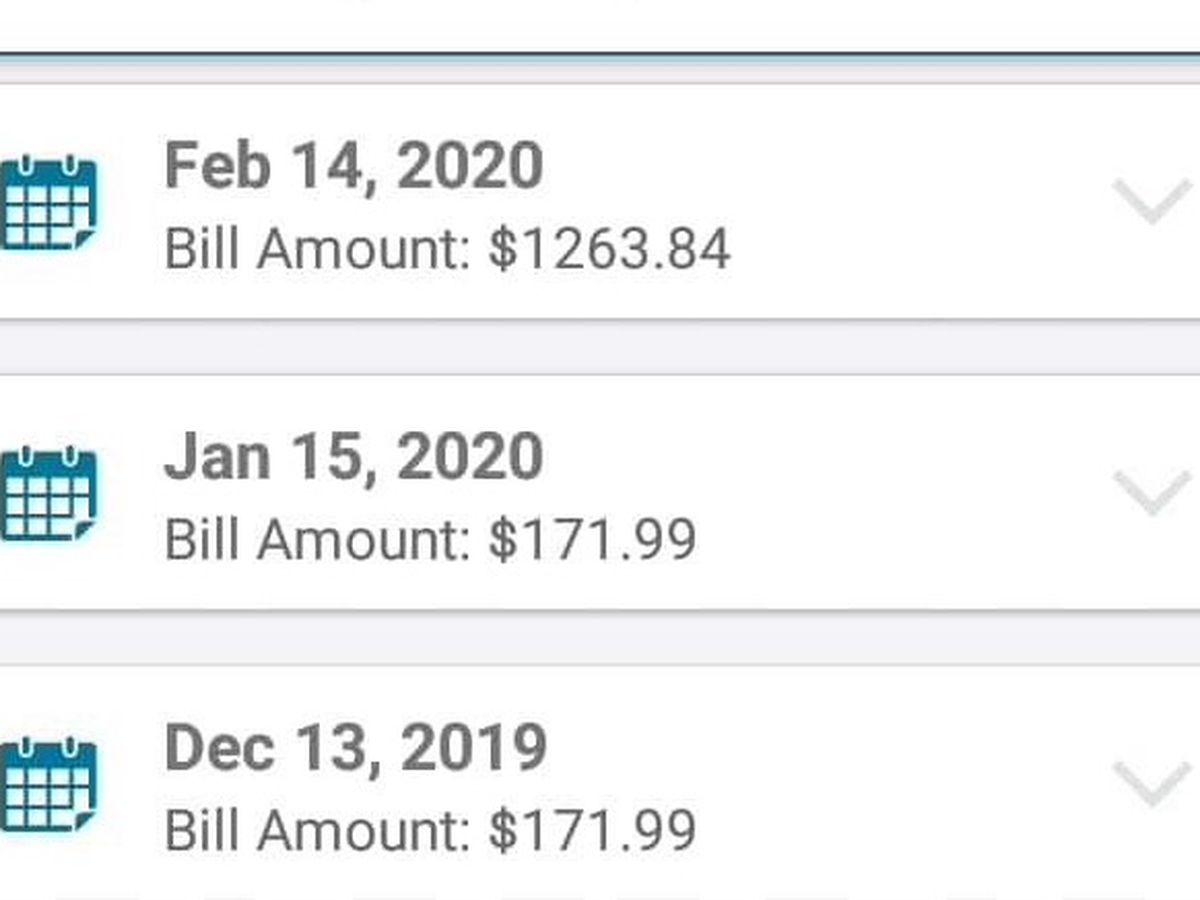Click the calendar icon beside Jan 15, 2020
This screenshot has height=900, width=1200.
48,494
